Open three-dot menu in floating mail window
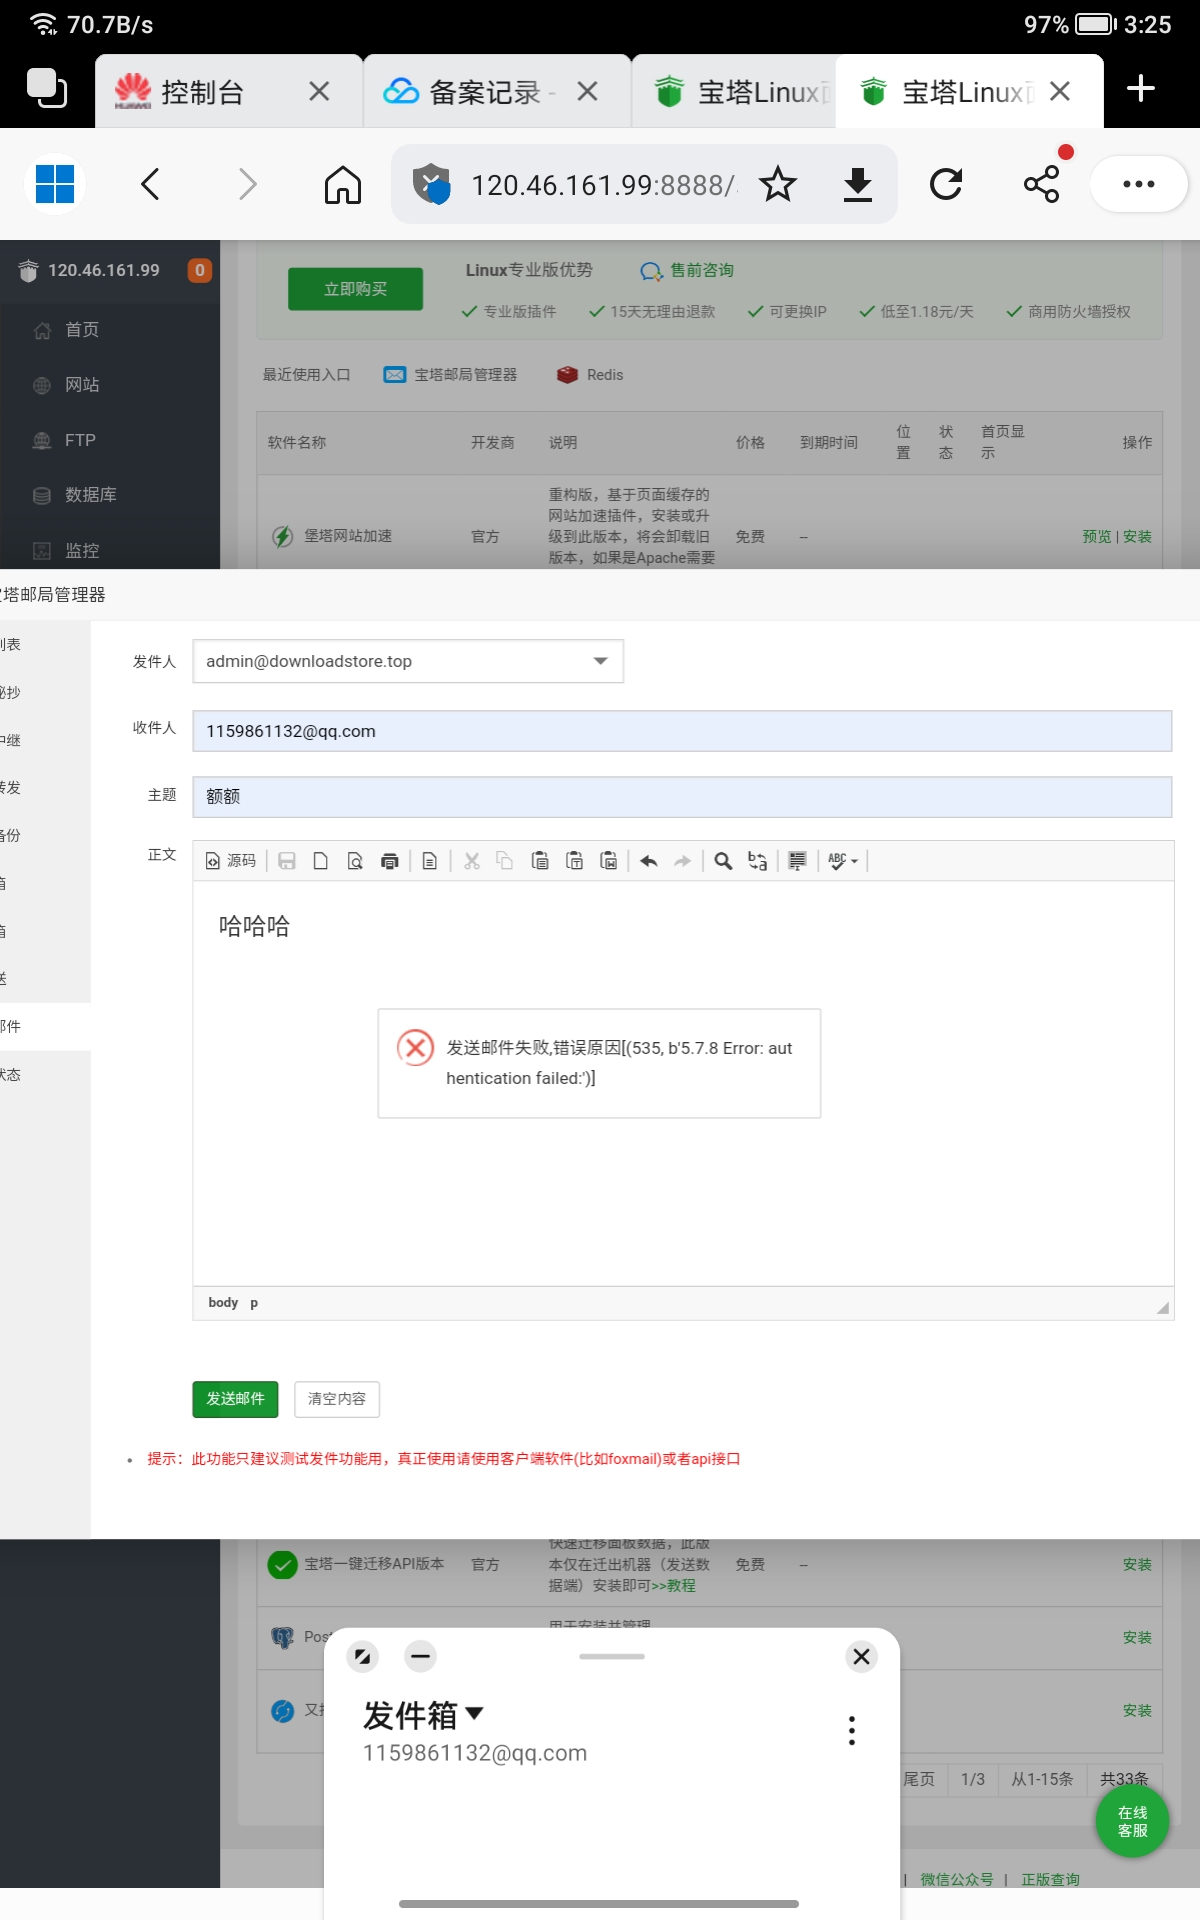 coord(852,1731)
